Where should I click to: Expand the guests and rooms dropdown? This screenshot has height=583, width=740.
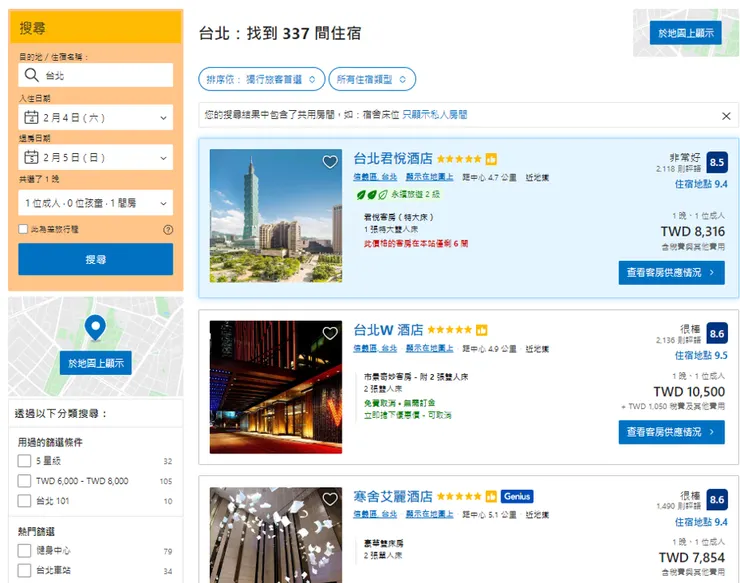pyautogui.click(x=95, y=203)
